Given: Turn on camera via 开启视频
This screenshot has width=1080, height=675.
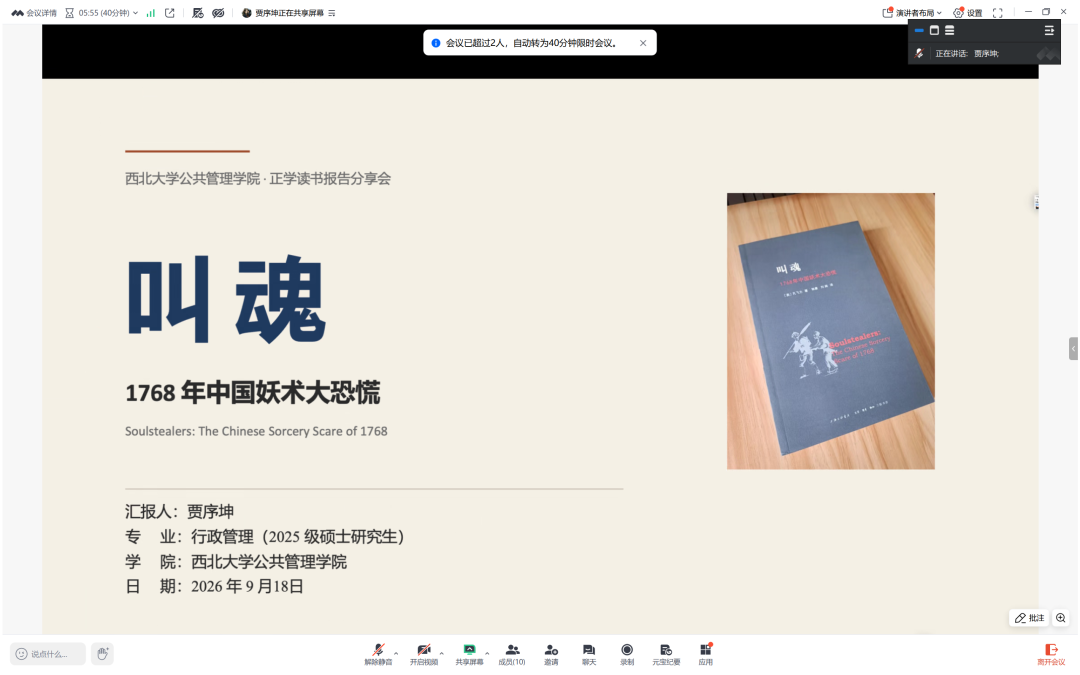Looking at the screenshot, I should point(424,654).
